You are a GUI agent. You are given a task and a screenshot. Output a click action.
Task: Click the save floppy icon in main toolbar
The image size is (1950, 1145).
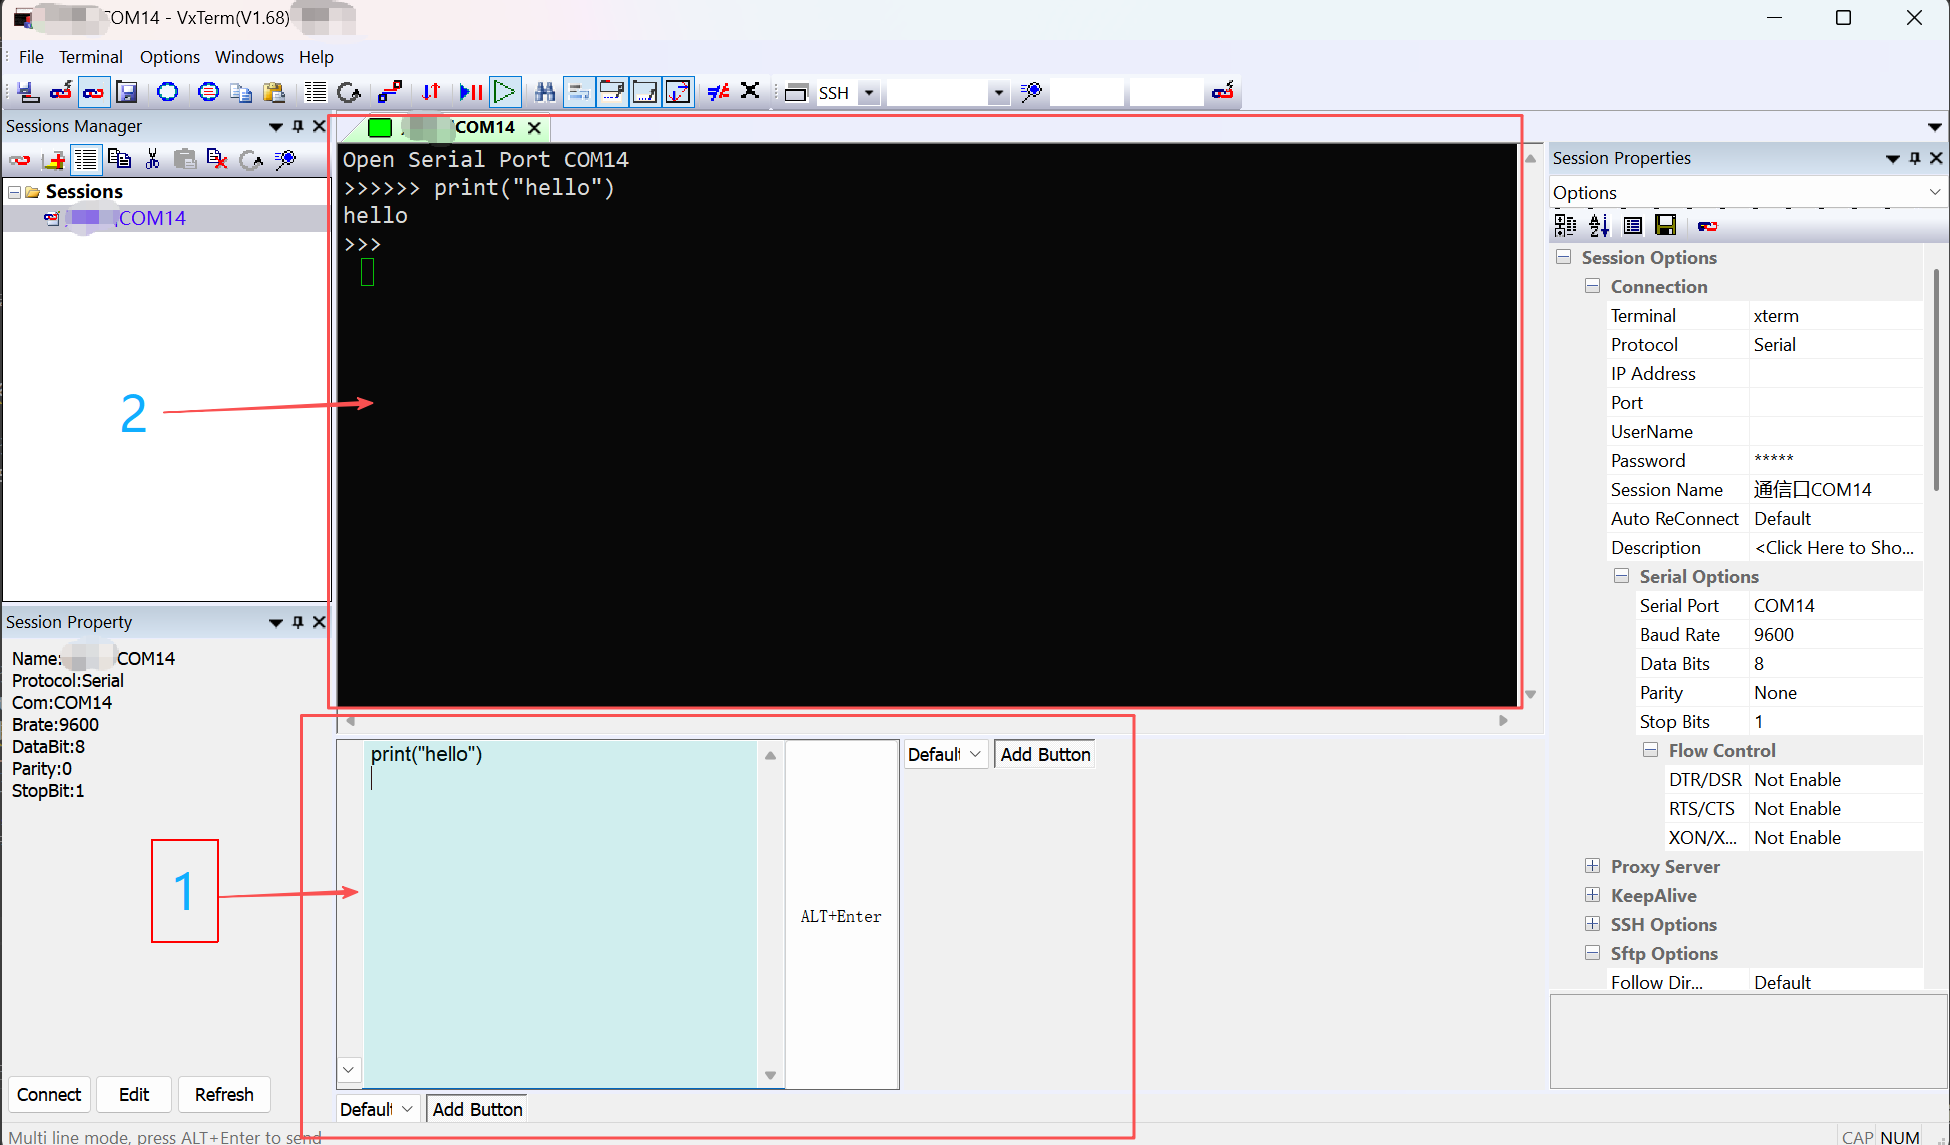127,92
